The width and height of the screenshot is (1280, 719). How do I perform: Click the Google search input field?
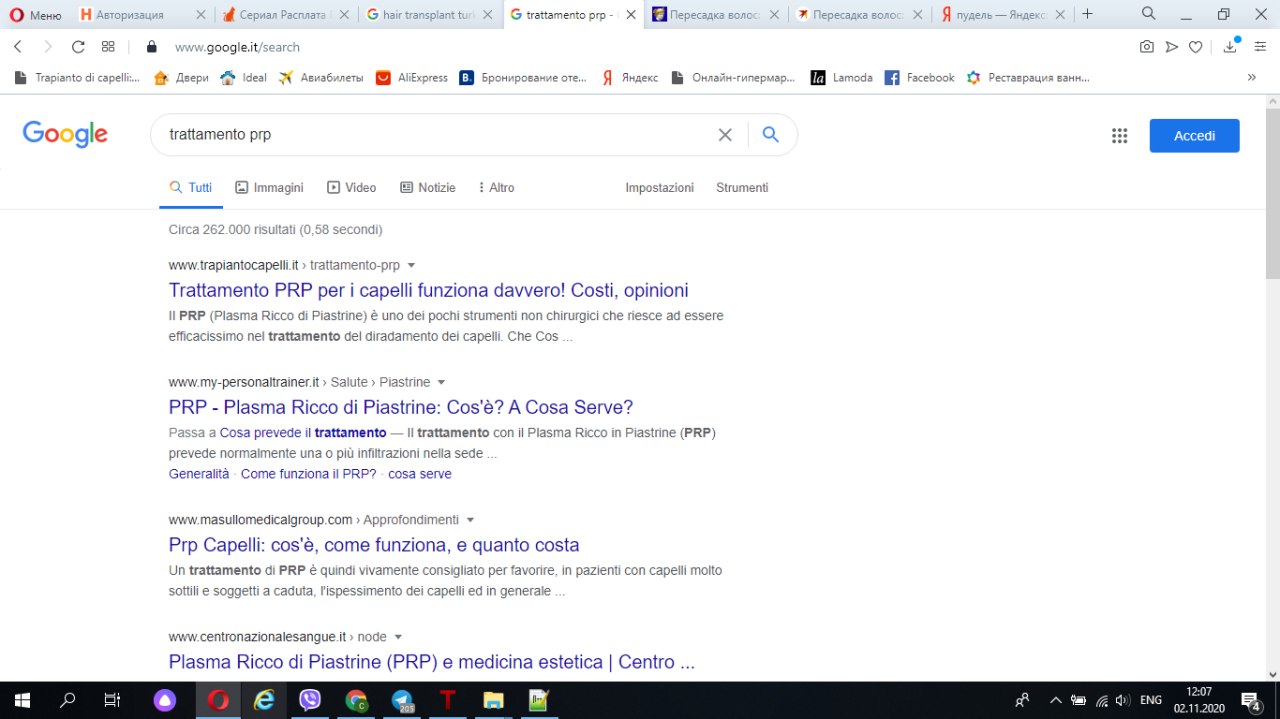tap(435, 135)
